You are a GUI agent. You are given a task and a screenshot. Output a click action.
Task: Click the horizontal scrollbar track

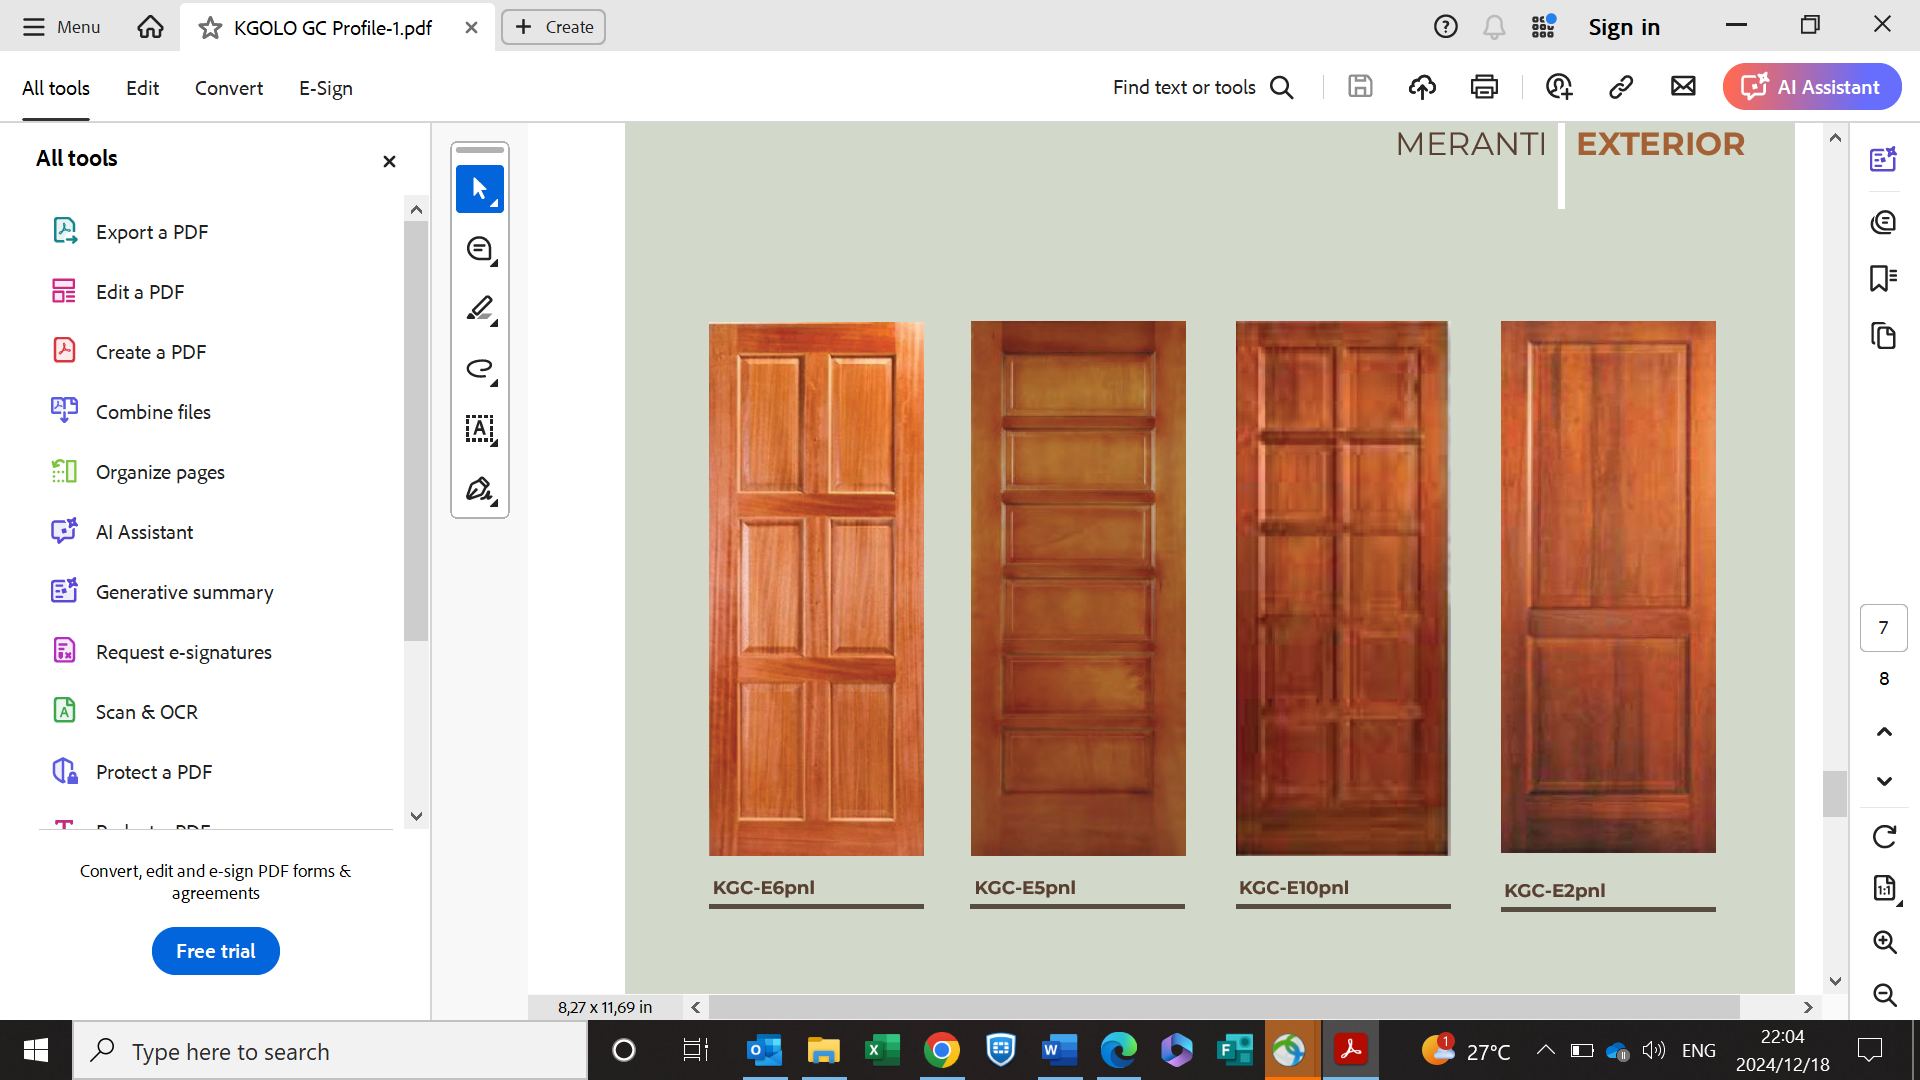tap(1770, 1007)
